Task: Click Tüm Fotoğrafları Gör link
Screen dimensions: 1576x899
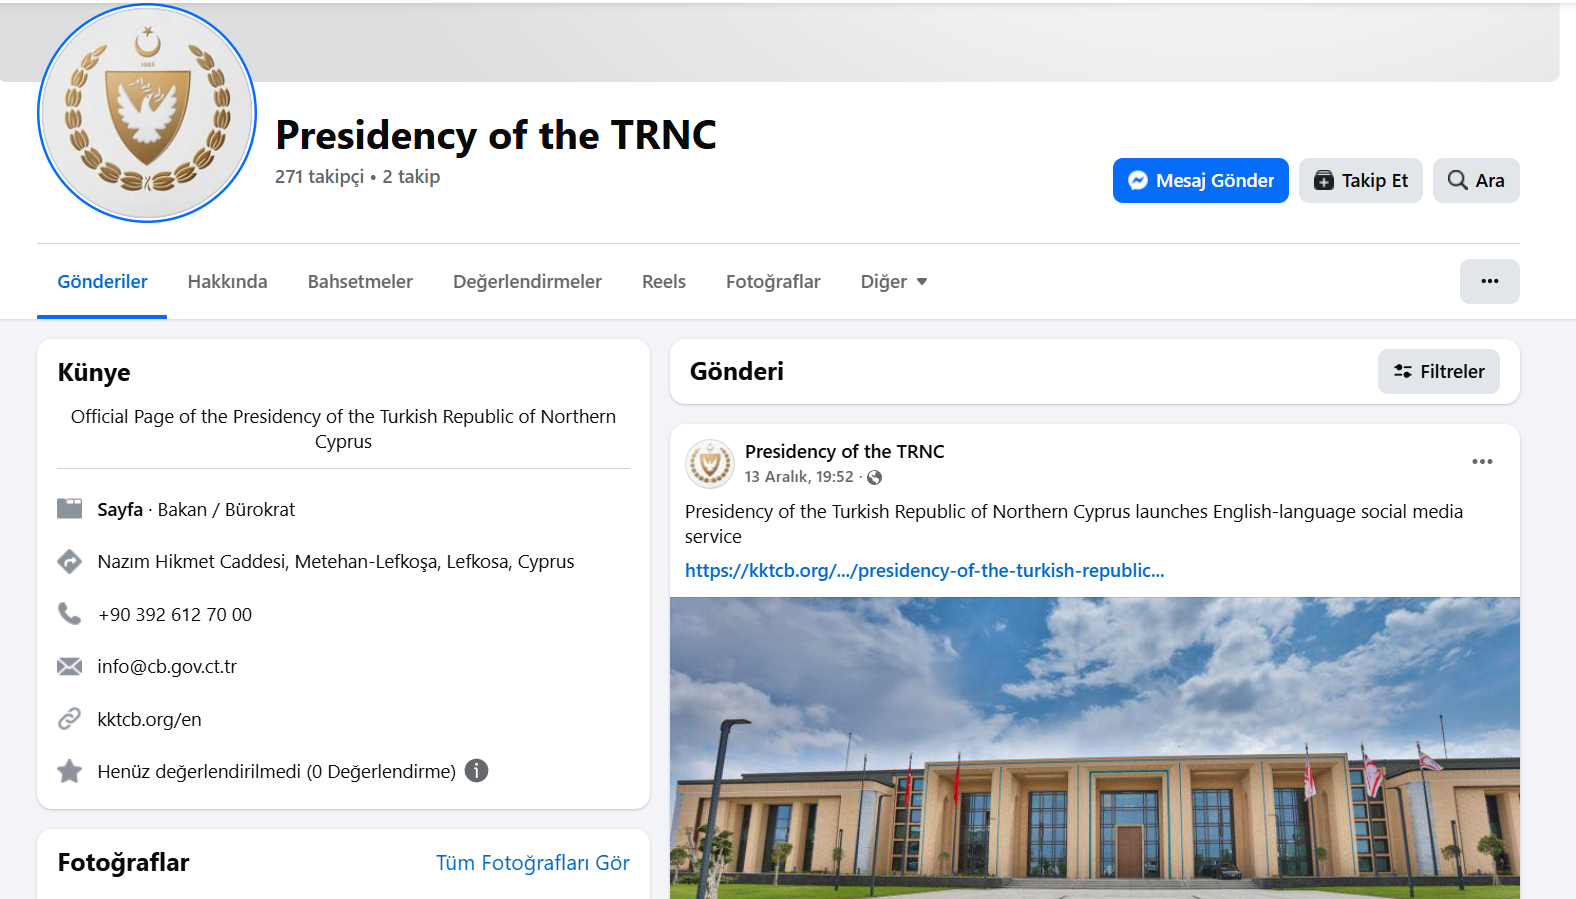Action: click(532, 863)
